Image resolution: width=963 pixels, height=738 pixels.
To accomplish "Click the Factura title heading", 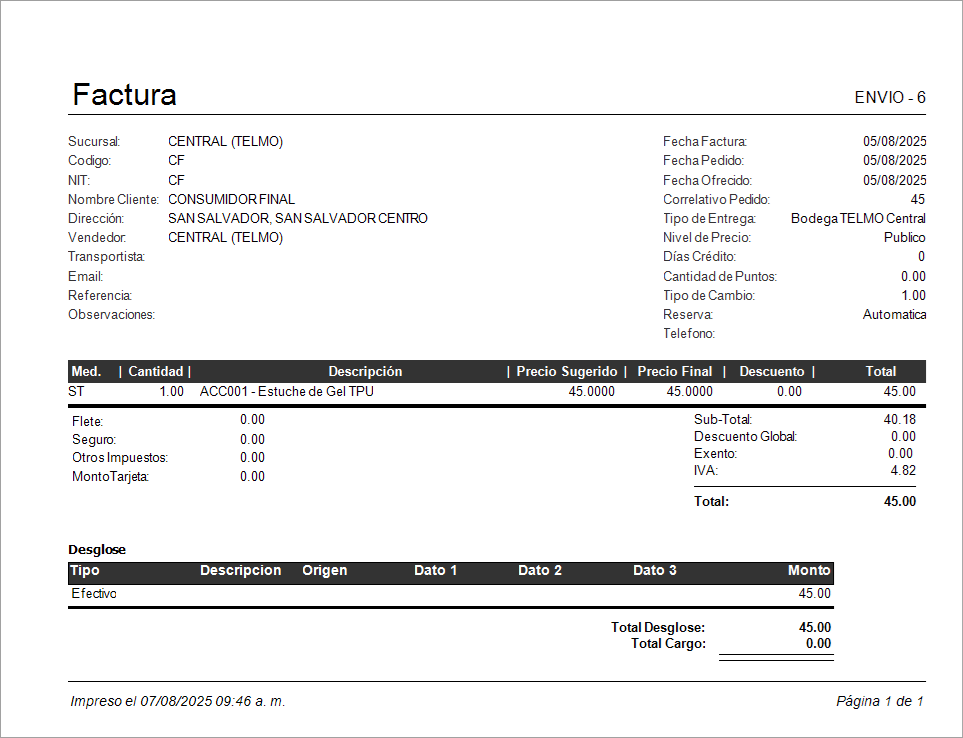I will click(124, 95).
